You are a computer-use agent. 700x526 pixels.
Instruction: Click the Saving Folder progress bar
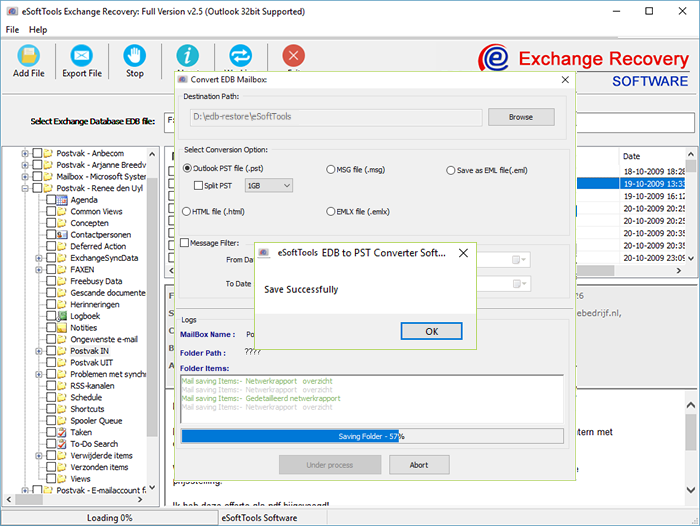pyautogui.click(x=371, y=436)
